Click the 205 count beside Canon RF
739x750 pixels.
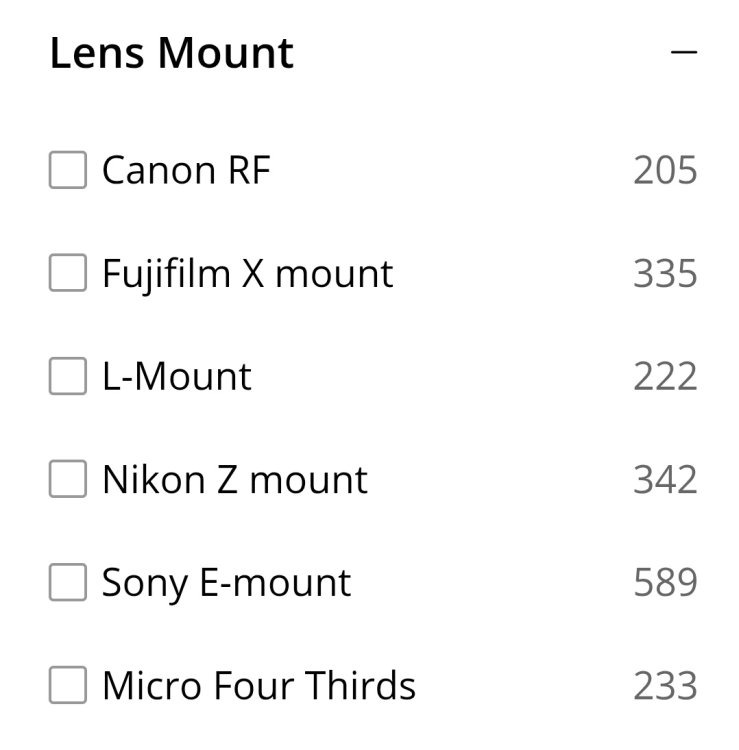[665, 170]
